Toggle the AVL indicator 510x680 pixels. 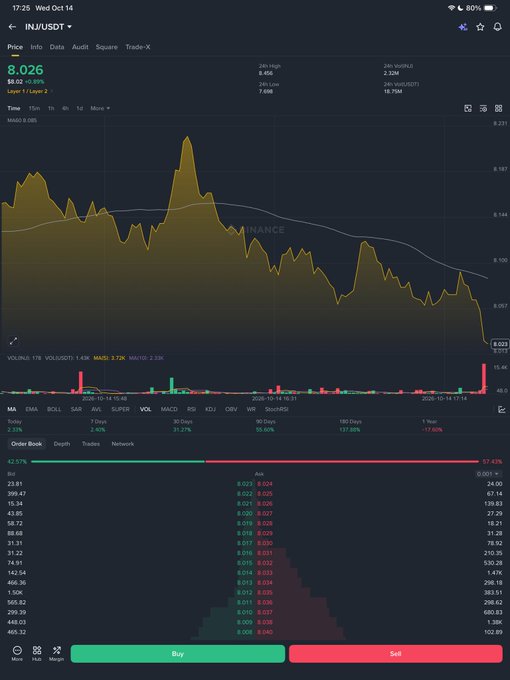click(x=97, y=409)
